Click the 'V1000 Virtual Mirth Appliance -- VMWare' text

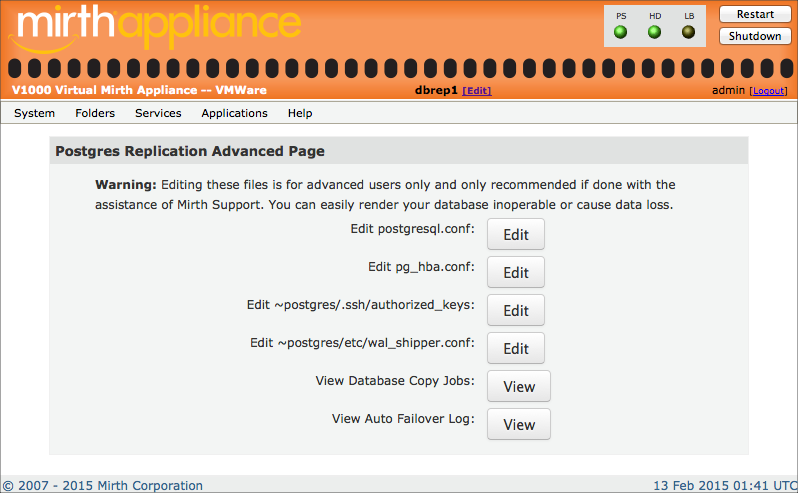click(x=139, y=90)
